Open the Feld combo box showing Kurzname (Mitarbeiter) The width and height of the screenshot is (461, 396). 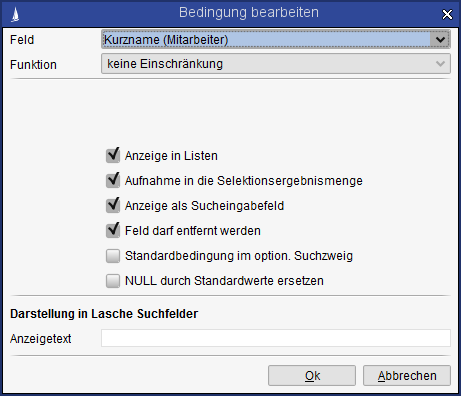(276, 40)
